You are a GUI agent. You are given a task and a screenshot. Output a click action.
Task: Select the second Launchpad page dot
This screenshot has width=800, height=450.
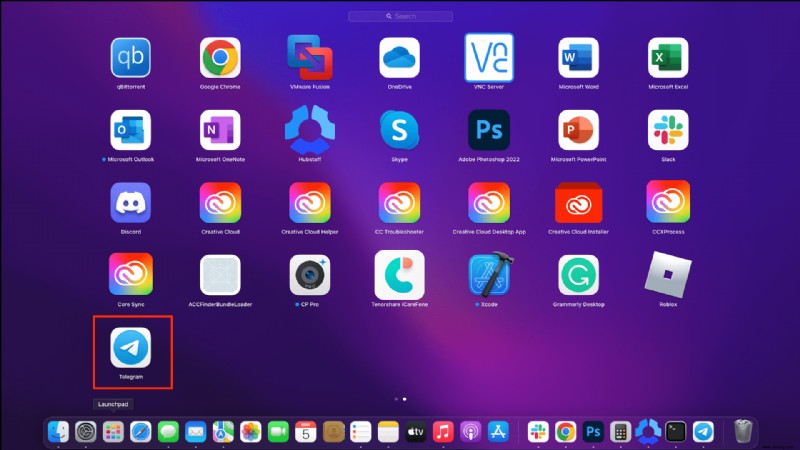(x=405, y=399)
